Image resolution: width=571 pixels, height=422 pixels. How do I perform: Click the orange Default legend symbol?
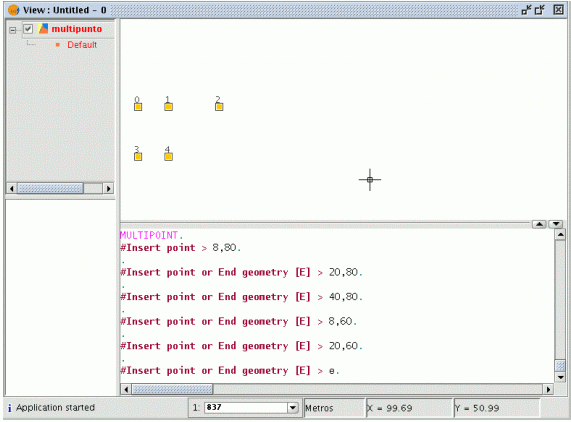coord(58,45)
